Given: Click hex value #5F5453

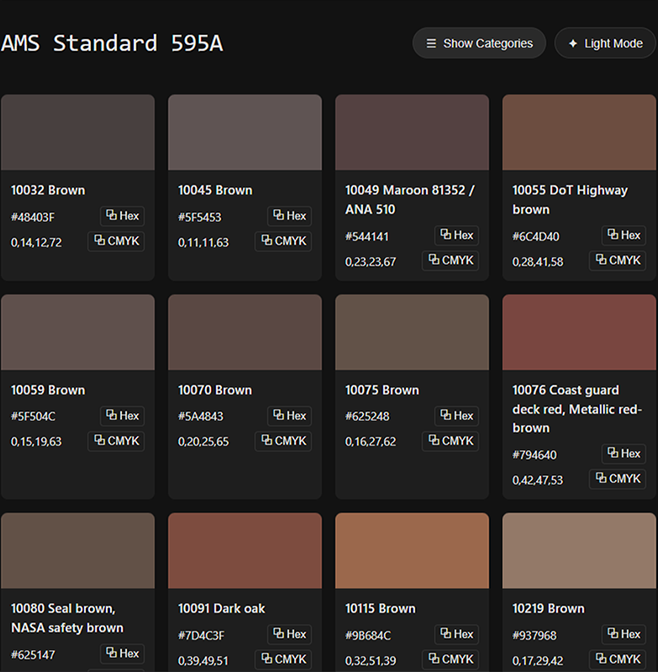Looking at the screenshot, I should (x=200, y=217).
